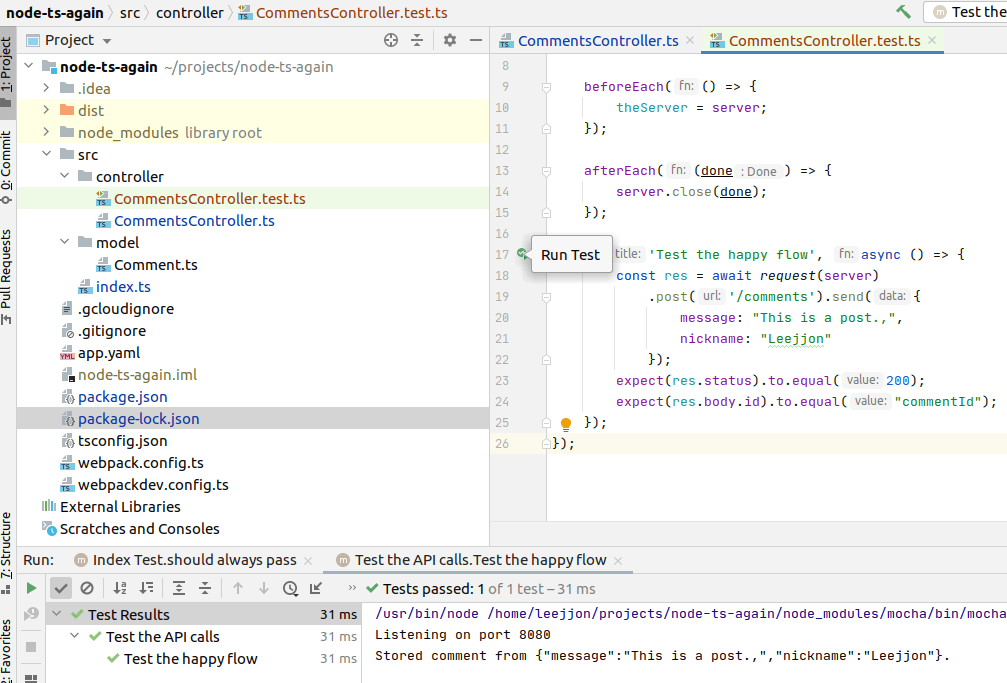The image size is (1007, 683).
Task: Open the 0: Commit tool window
Action: click(6, 168)
